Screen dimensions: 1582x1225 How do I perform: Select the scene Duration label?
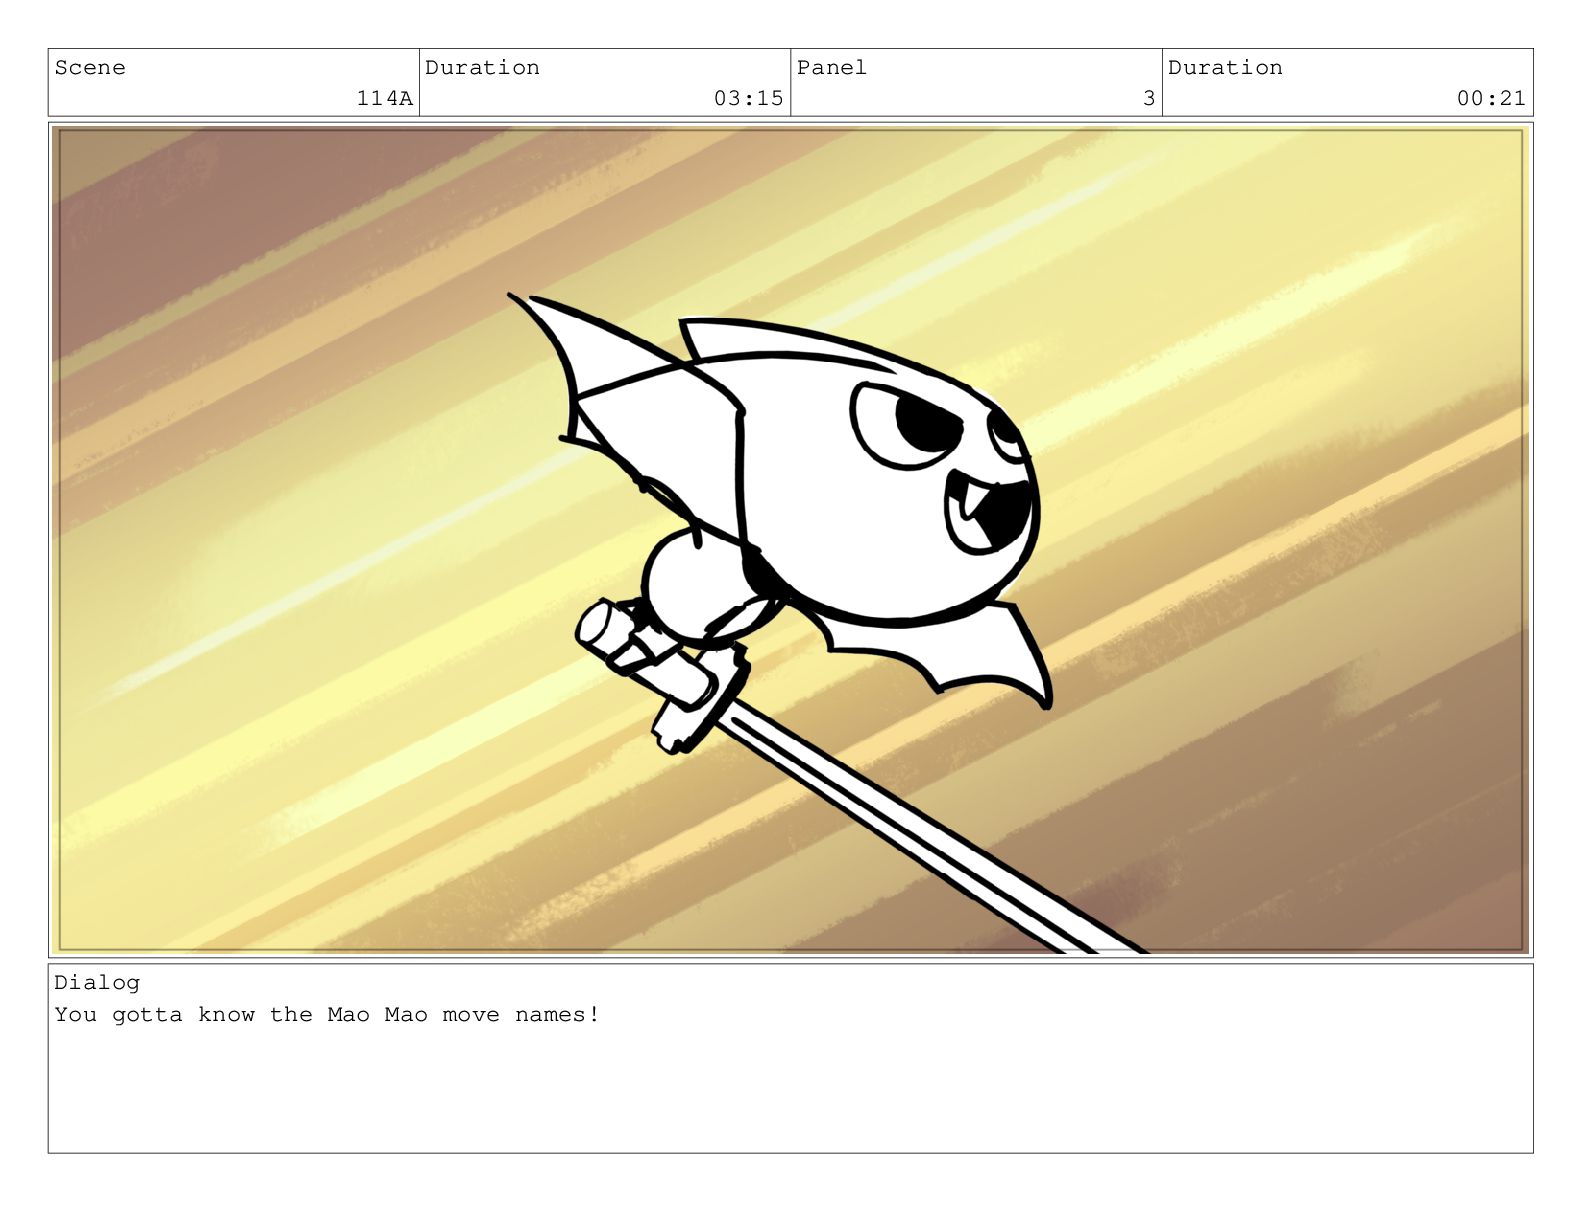(x=482, y=68)
